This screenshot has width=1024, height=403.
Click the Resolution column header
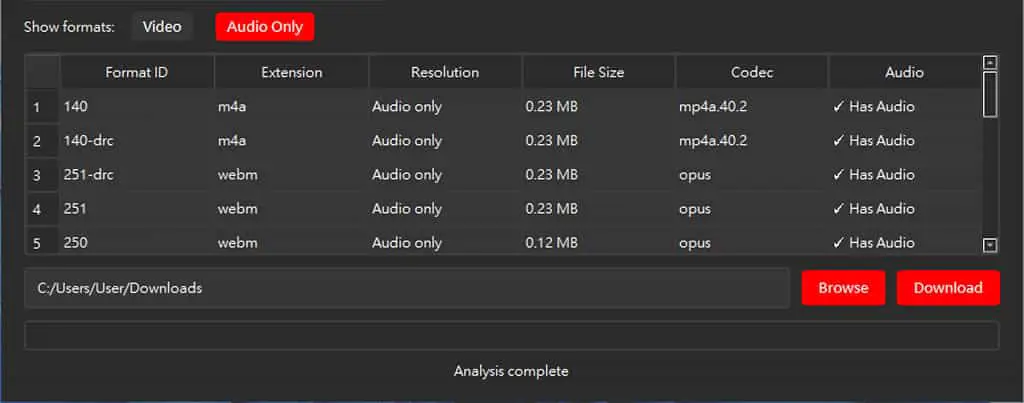[x=445, y=73]
